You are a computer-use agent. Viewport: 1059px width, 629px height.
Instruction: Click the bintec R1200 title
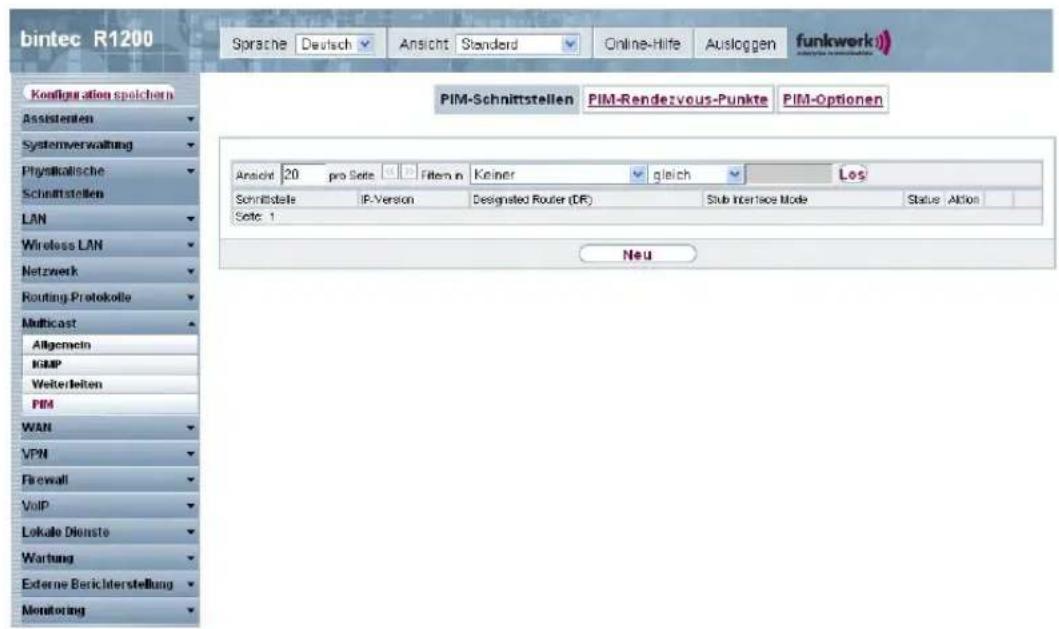click(86, 39)
